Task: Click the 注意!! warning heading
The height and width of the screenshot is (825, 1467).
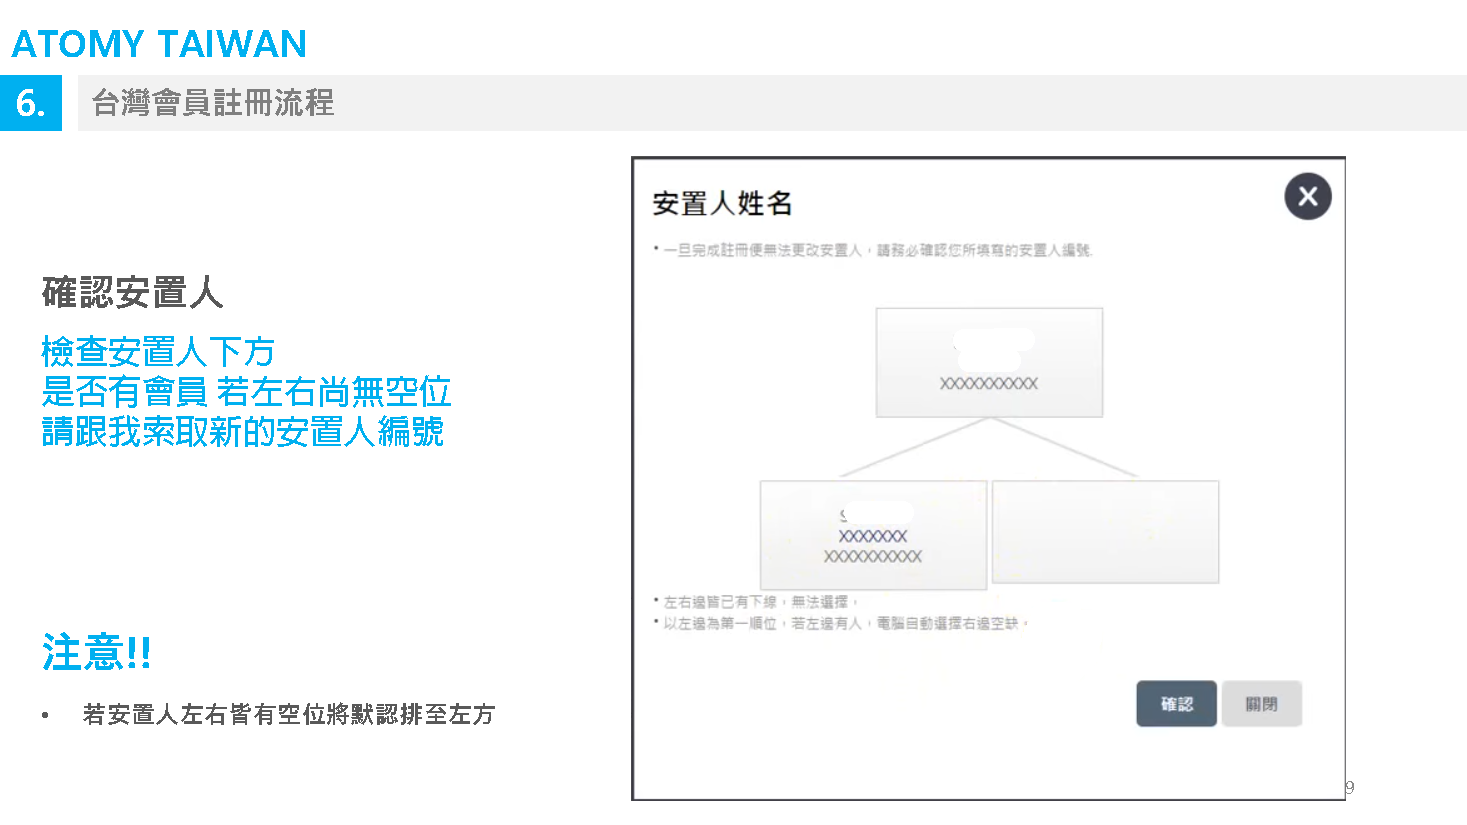Action: (97, 652)
